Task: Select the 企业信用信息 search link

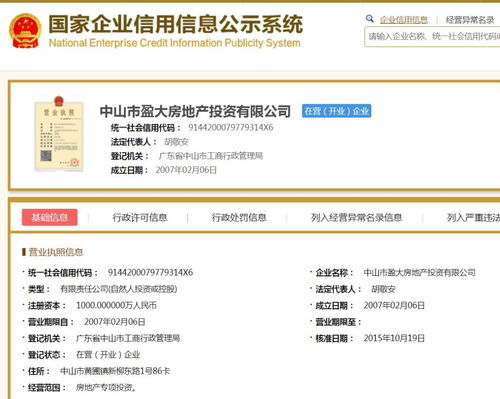Action: (404, 20)
